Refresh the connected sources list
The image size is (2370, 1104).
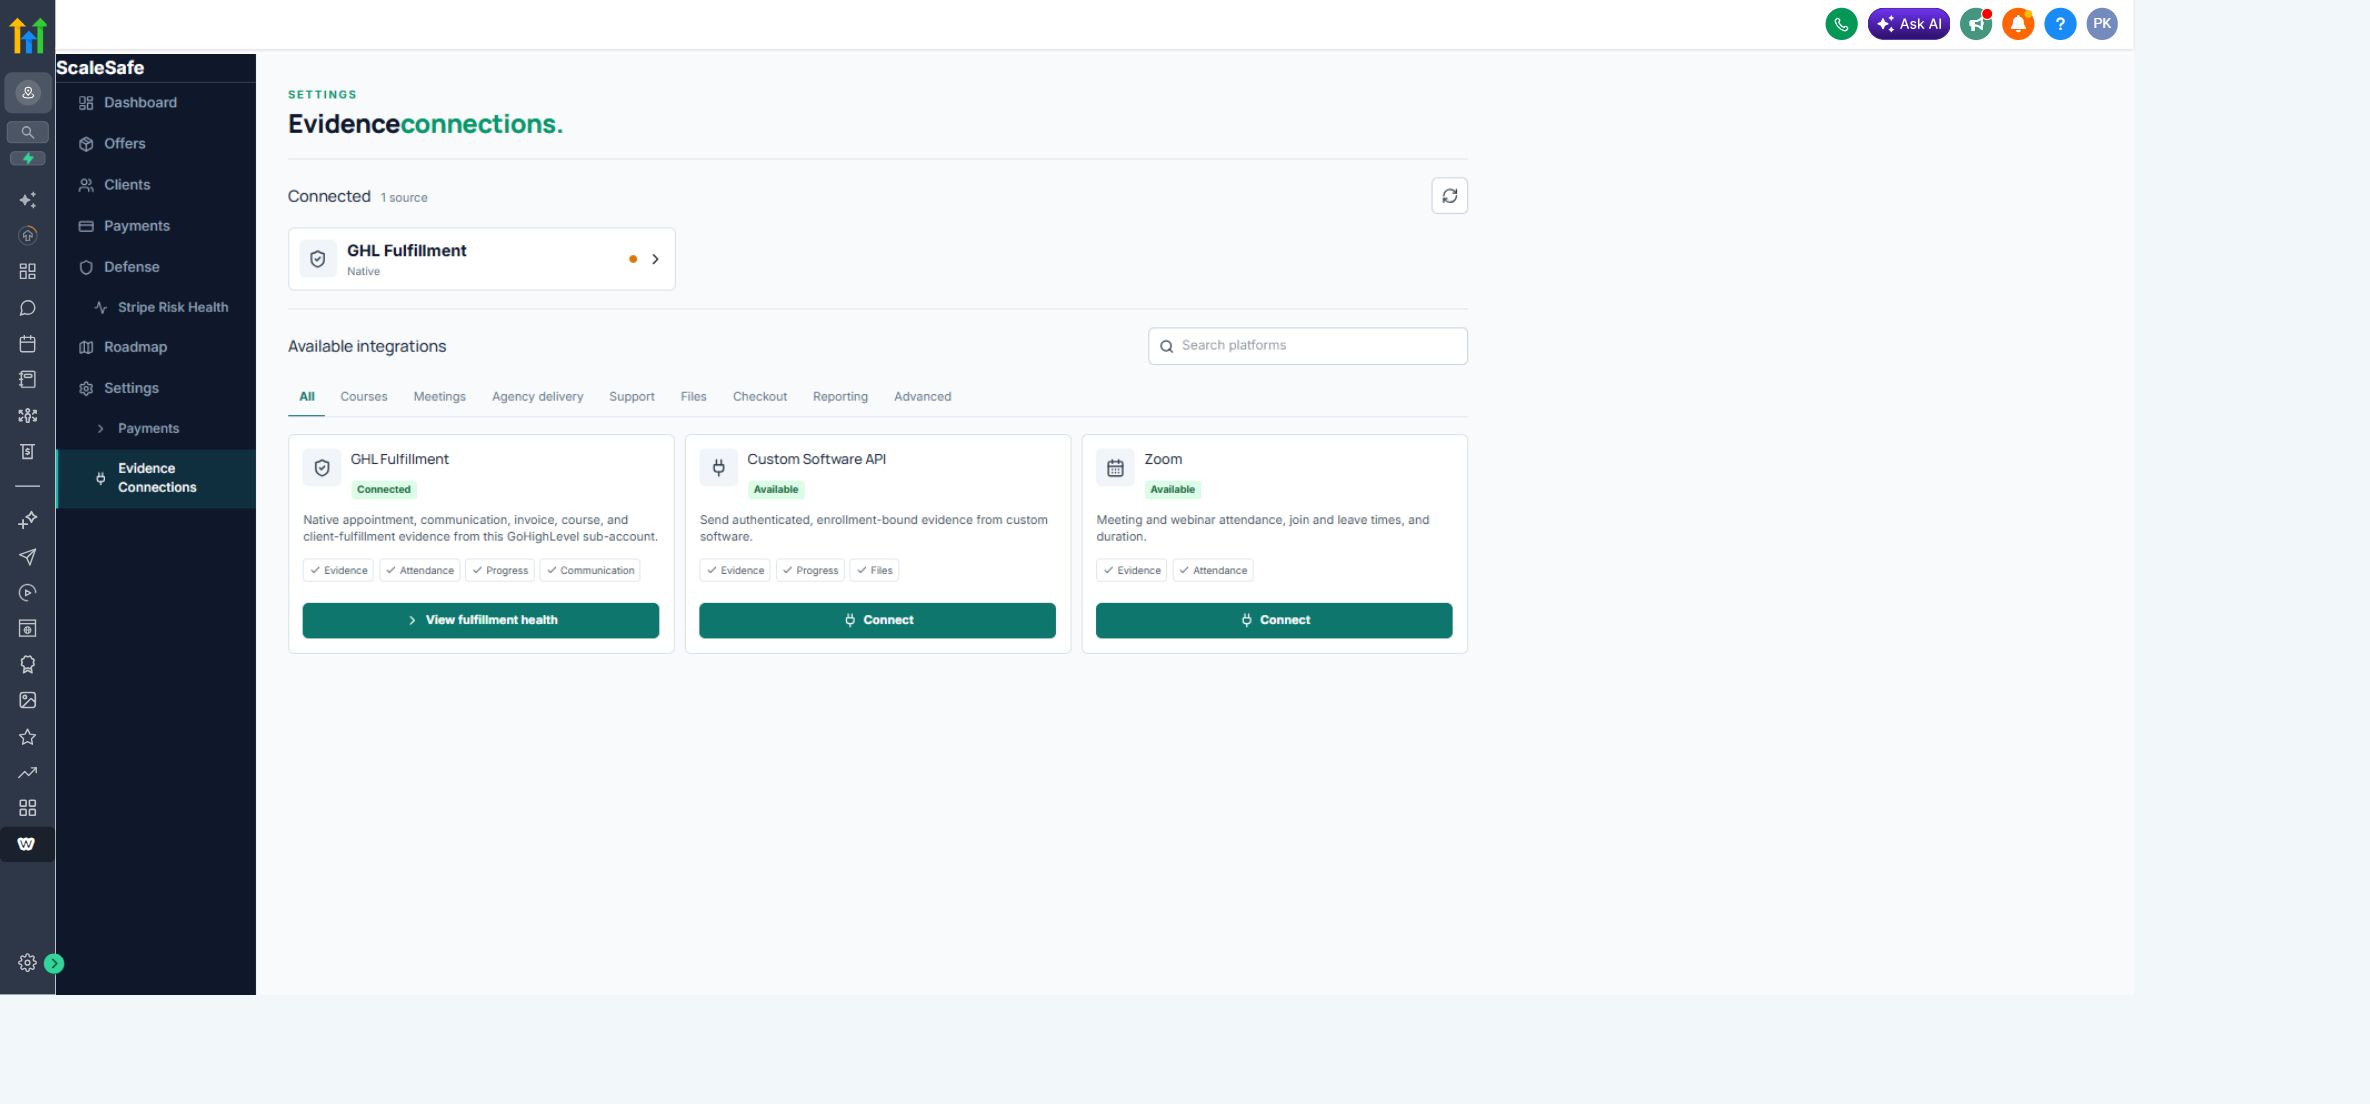[x=1449, y=196]
